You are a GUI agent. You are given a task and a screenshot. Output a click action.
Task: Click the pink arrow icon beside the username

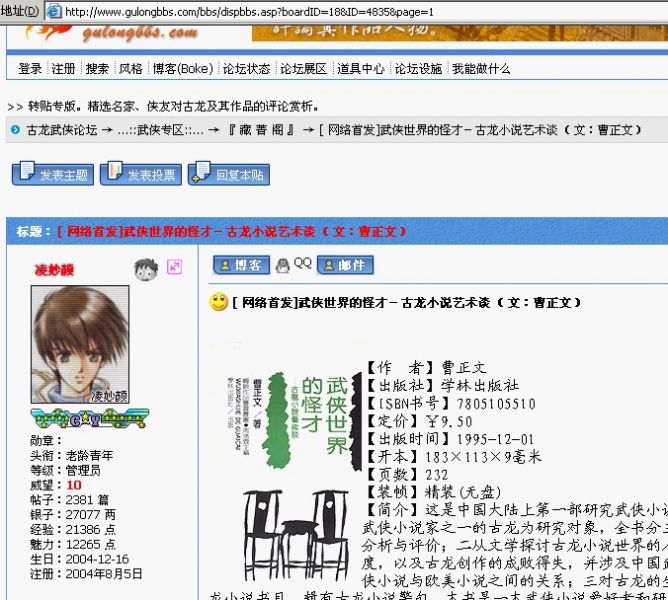pyautogui.click(x=174, y=267)
